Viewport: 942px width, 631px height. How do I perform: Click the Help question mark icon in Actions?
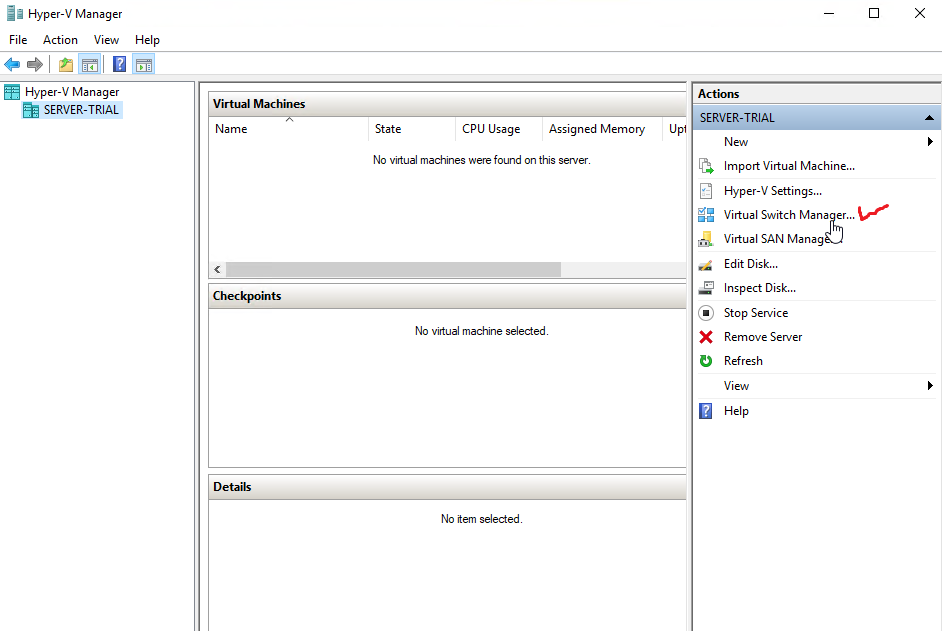(x=706, y=411)
